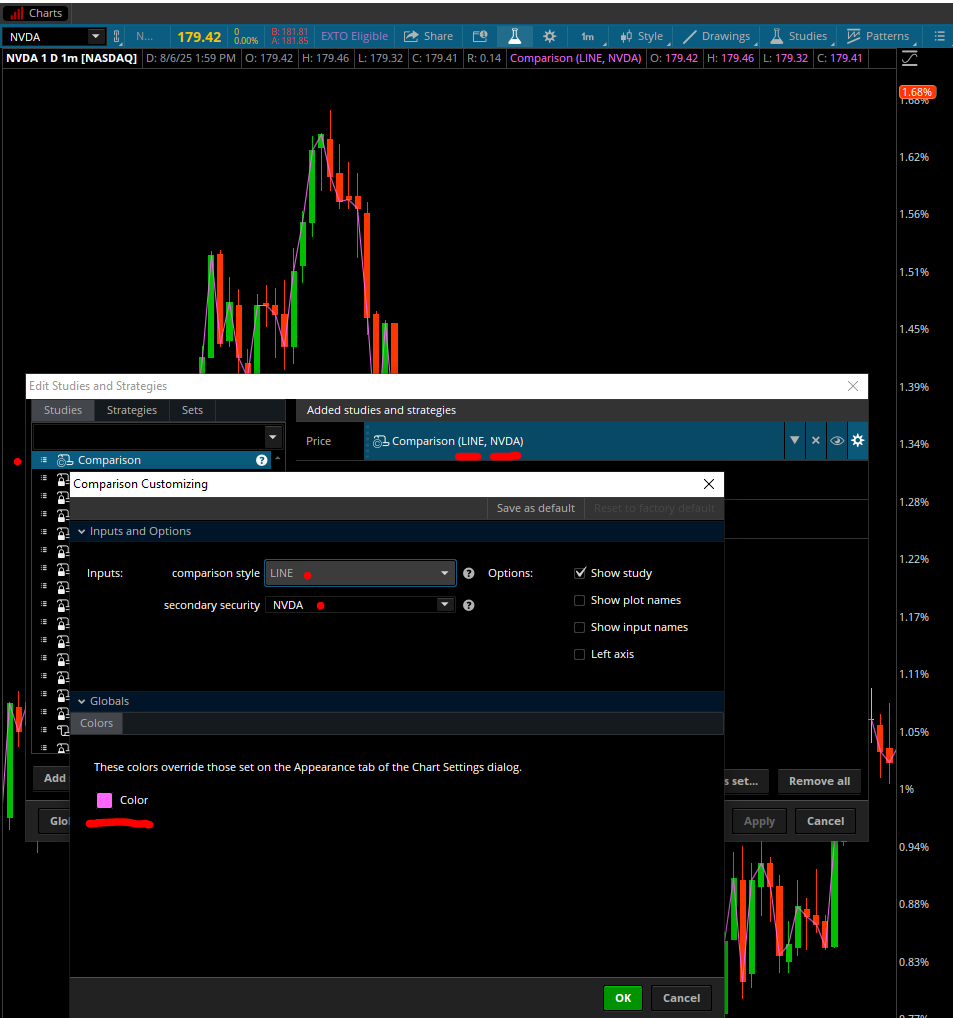Open the Style menu in chart toolbar
Image resolution: width=953 pixels, height=1018 pixels.
point(641,36)
